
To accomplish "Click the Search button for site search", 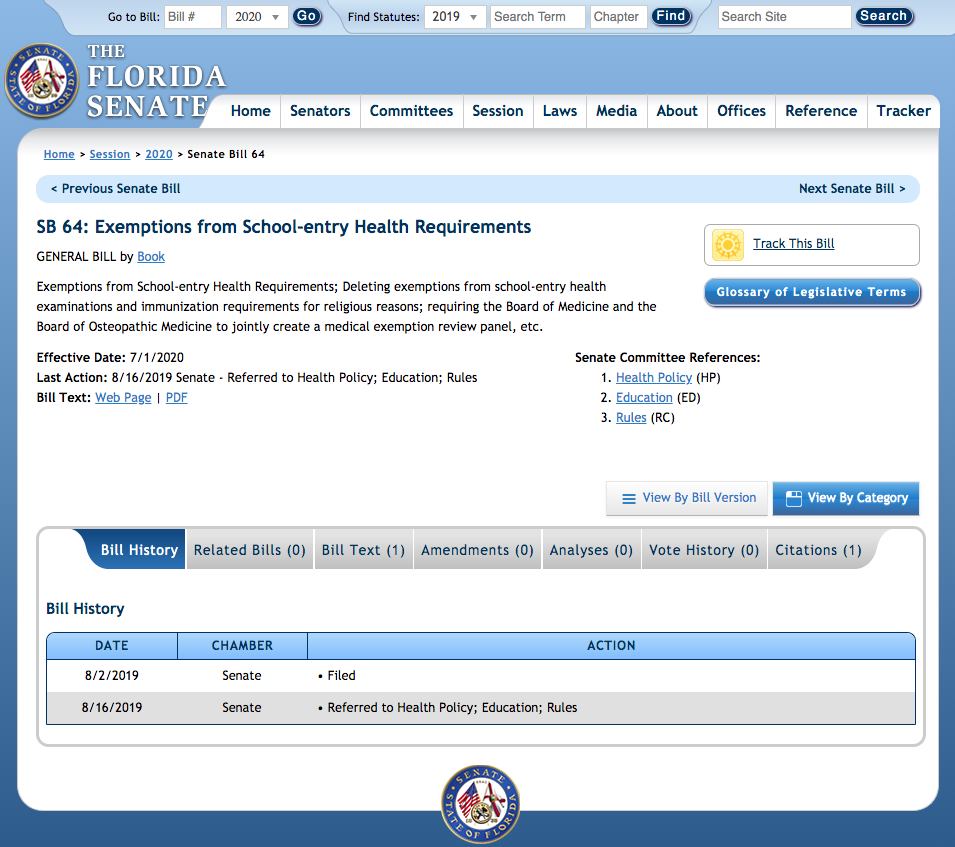I will pos(884,16).
